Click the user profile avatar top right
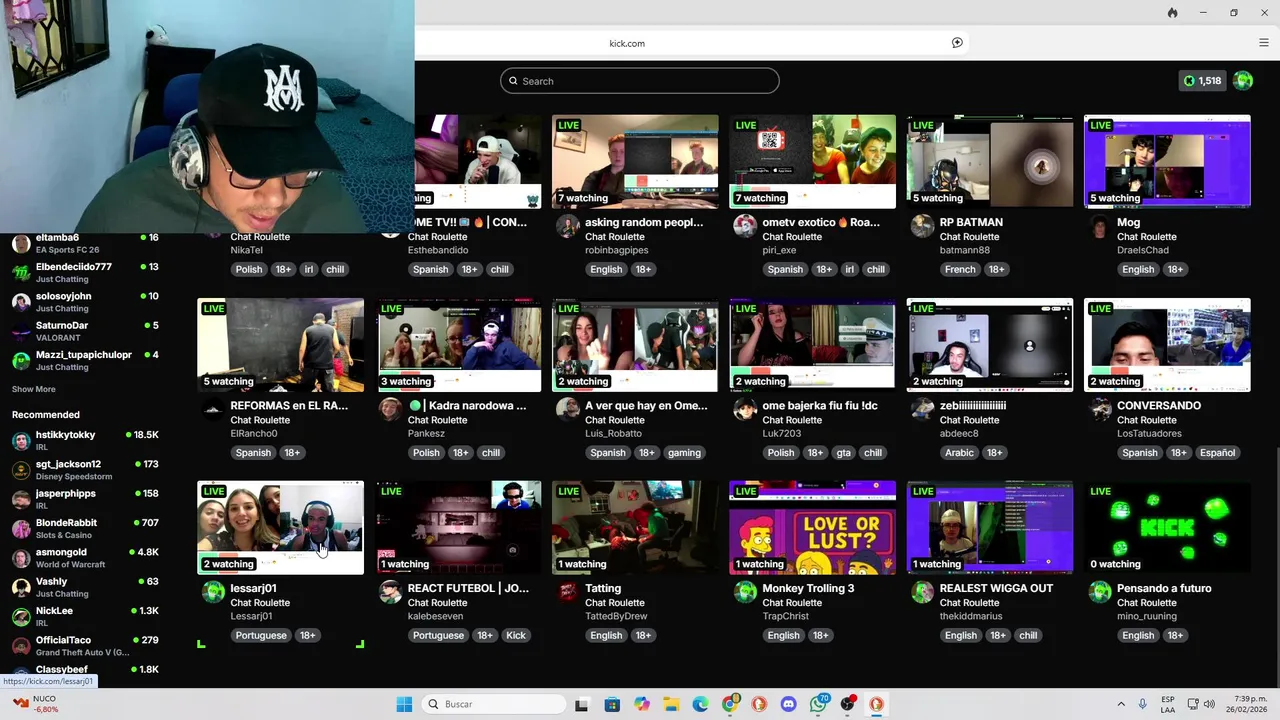 [x=1243, y=81]
